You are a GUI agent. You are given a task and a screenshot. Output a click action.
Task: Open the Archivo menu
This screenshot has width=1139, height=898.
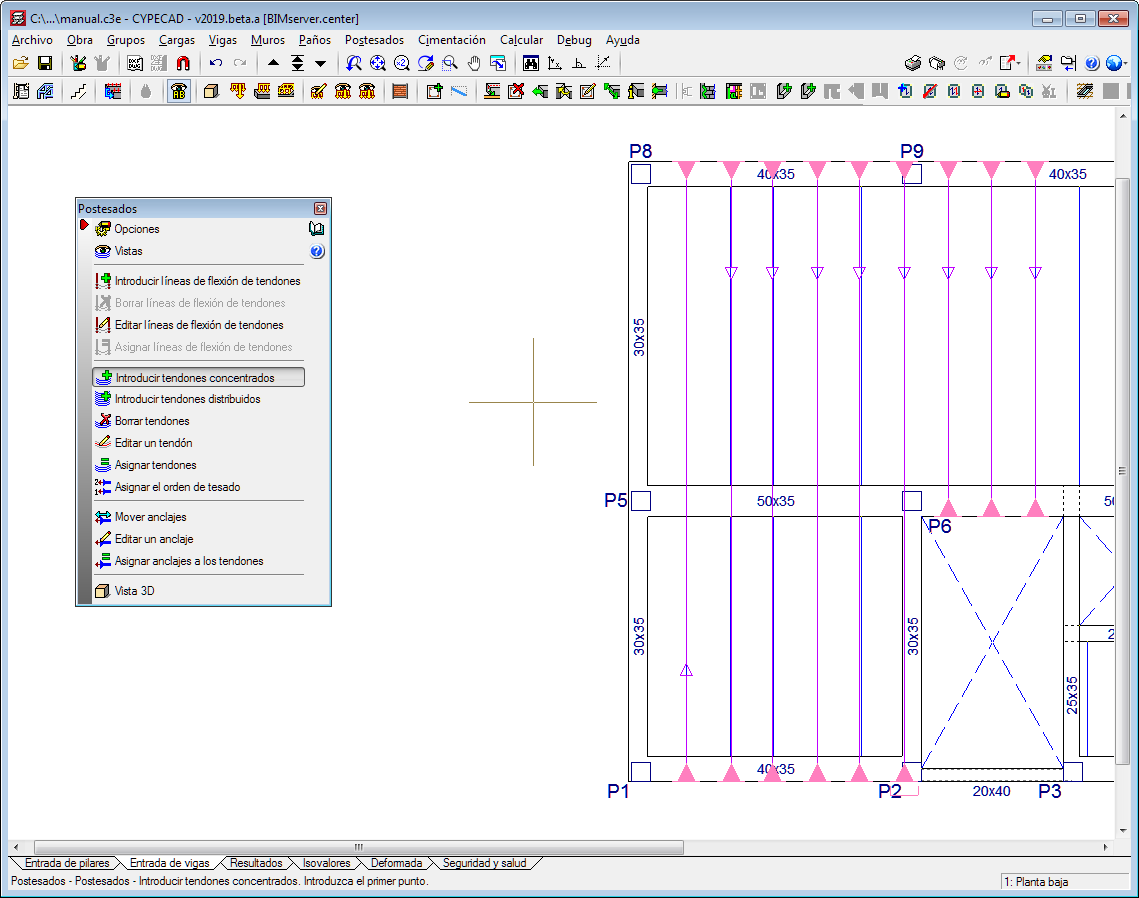[32, 40]
